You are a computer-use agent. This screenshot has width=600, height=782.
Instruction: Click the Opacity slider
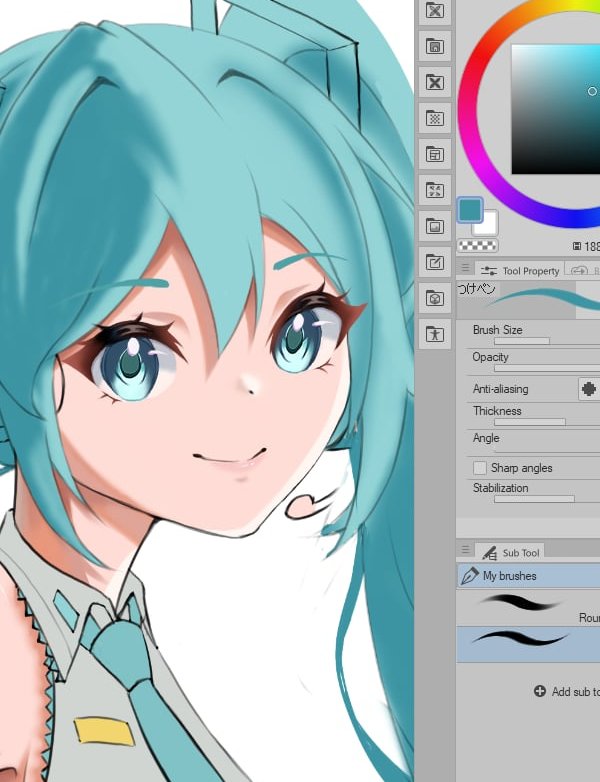coord(547,368)
